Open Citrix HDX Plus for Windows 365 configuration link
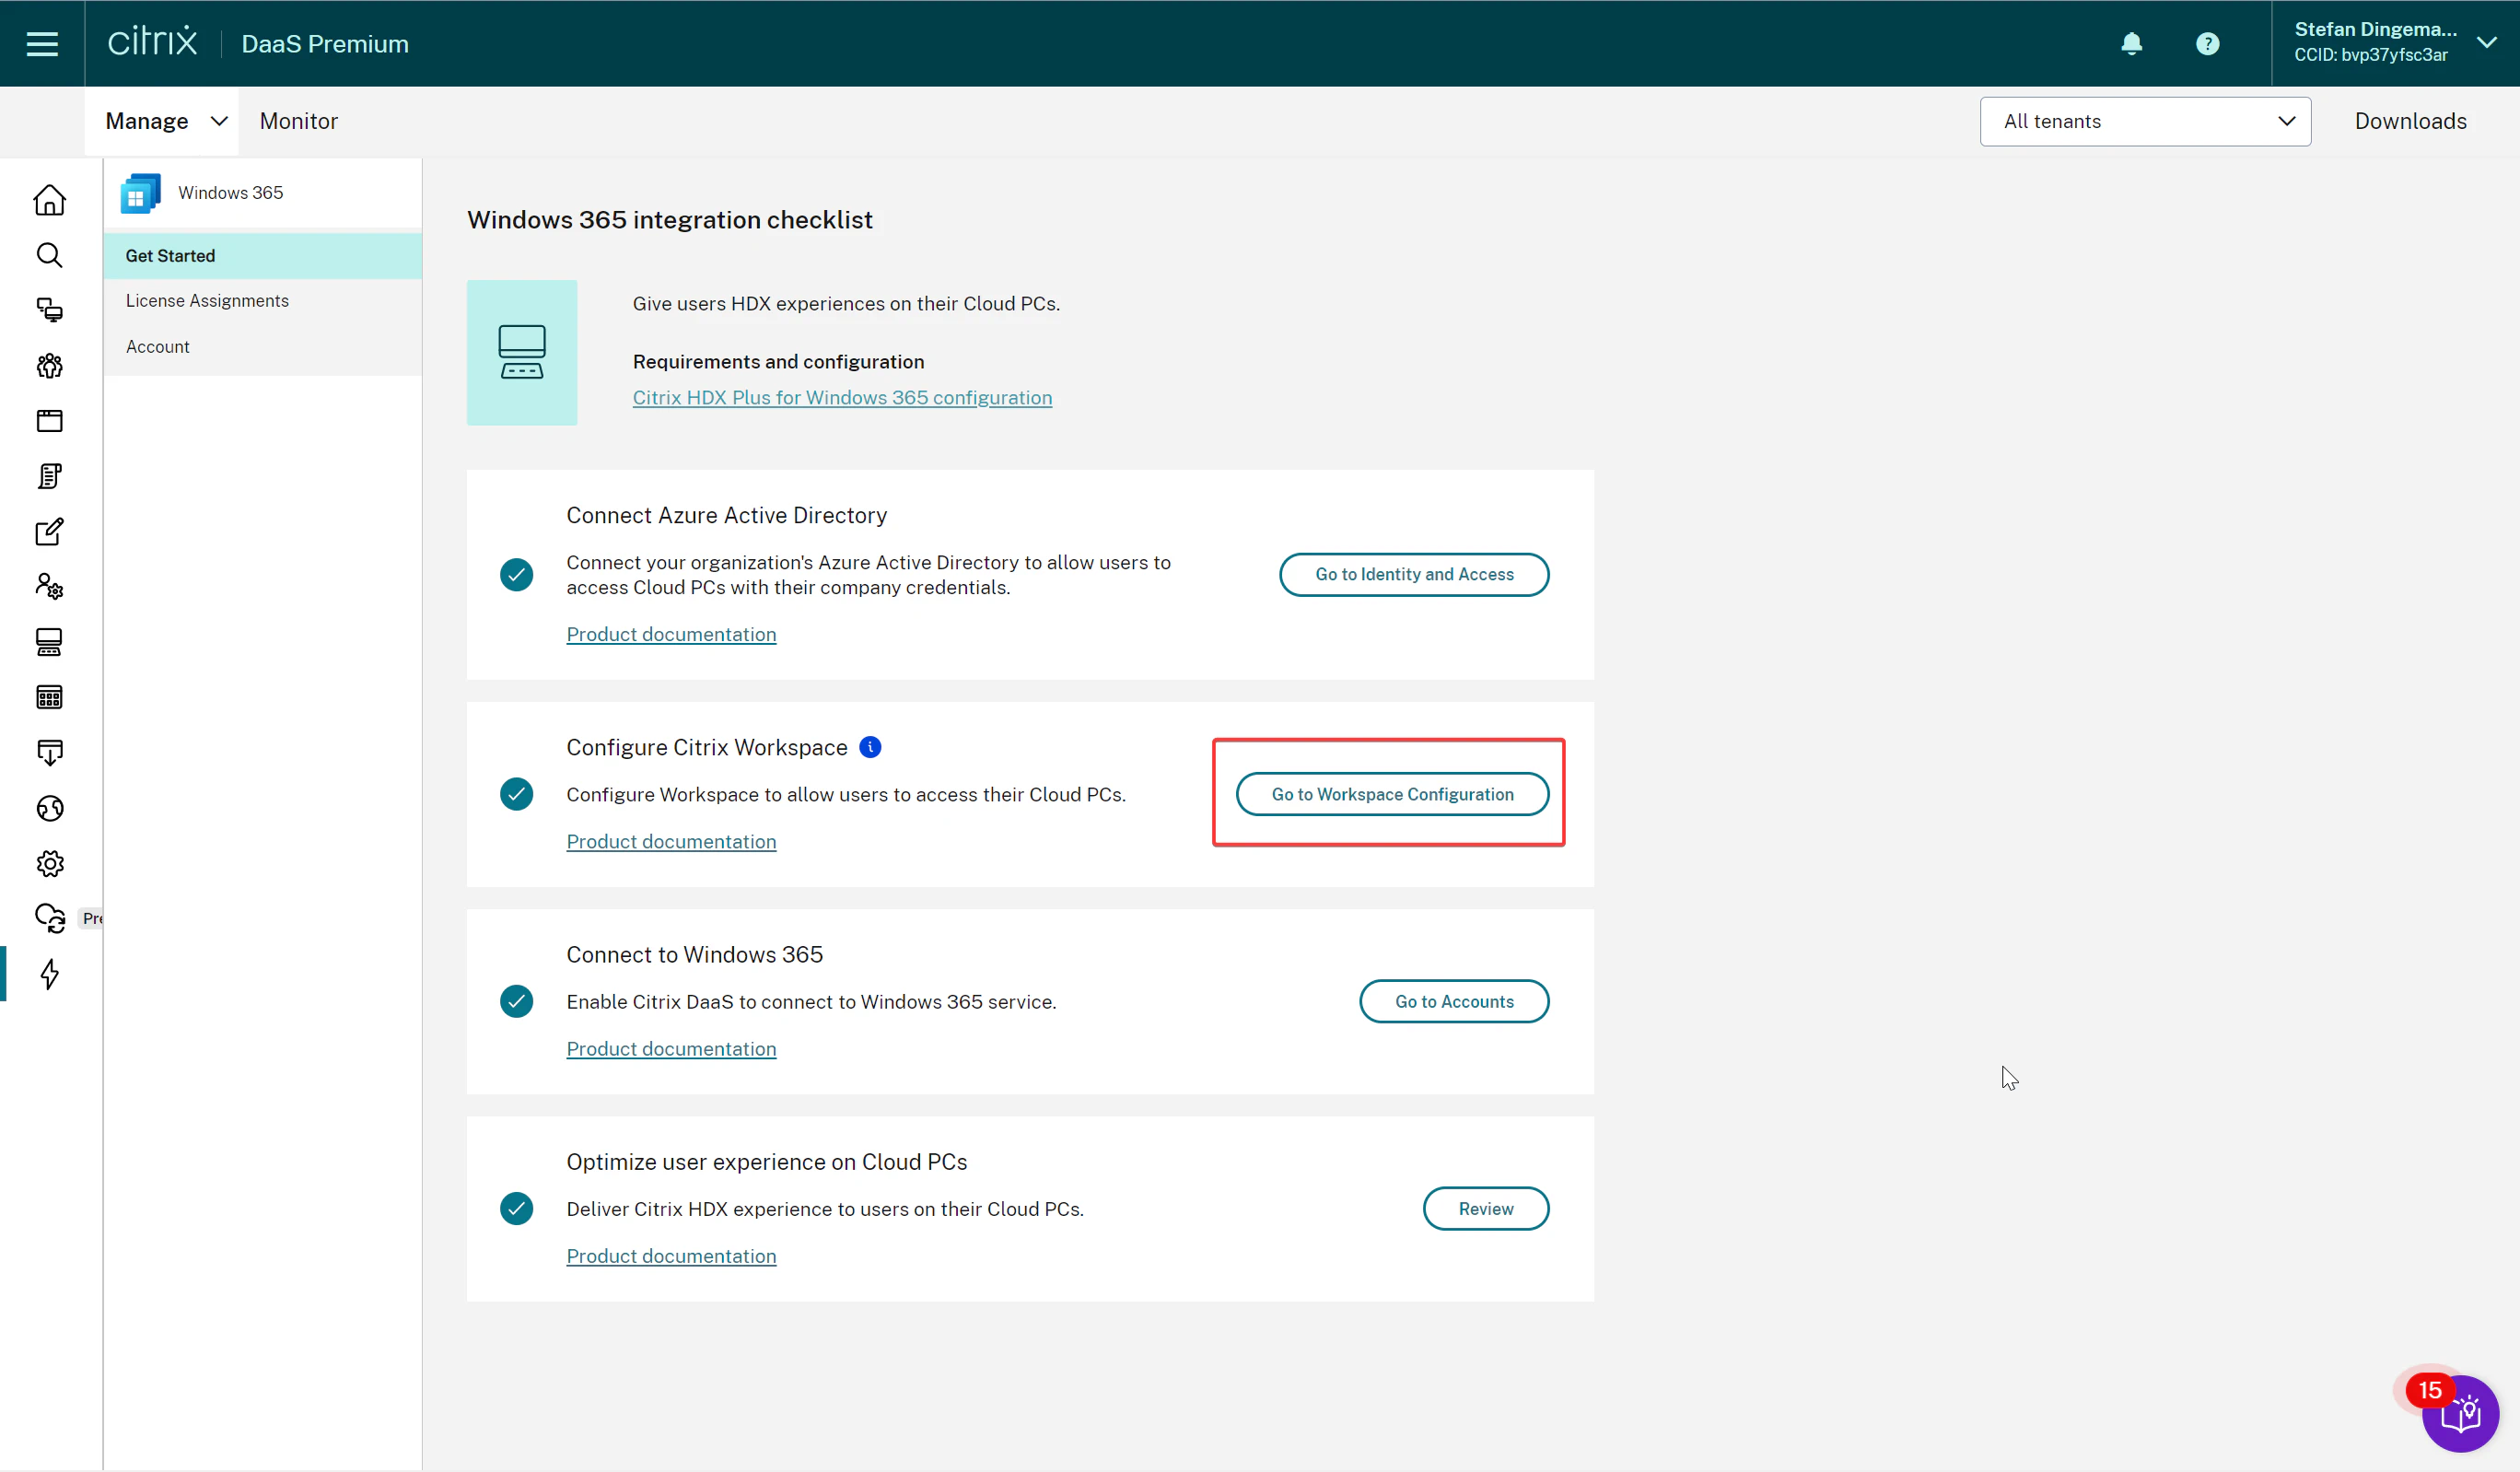The width and height of the screenshot is (2520, 1472). [x=843, y=396]
